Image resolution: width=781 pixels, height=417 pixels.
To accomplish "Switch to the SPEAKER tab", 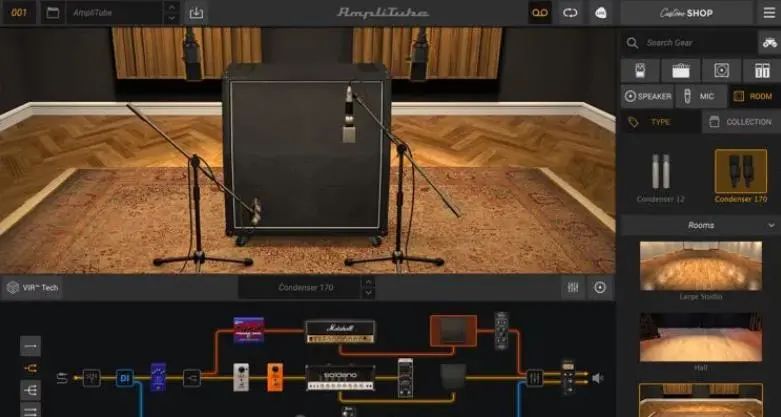I will click(647, 96).
